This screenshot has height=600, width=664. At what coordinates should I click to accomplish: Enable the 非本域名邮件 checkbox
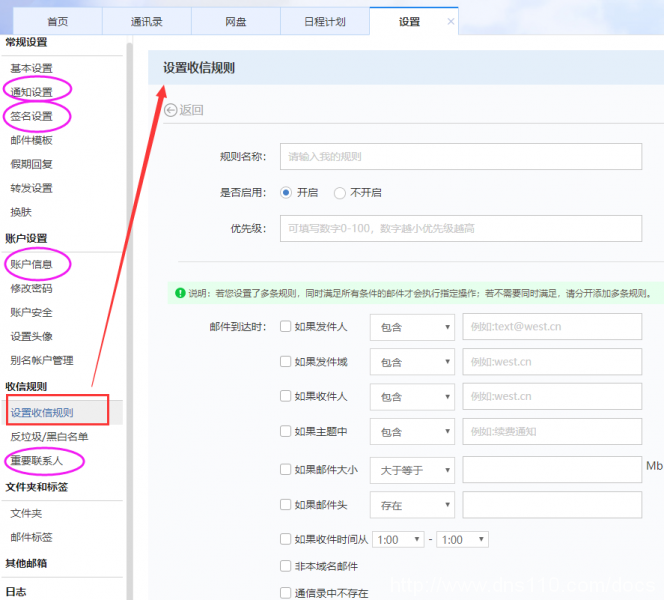pyautogui.click(x=285, y=566)
